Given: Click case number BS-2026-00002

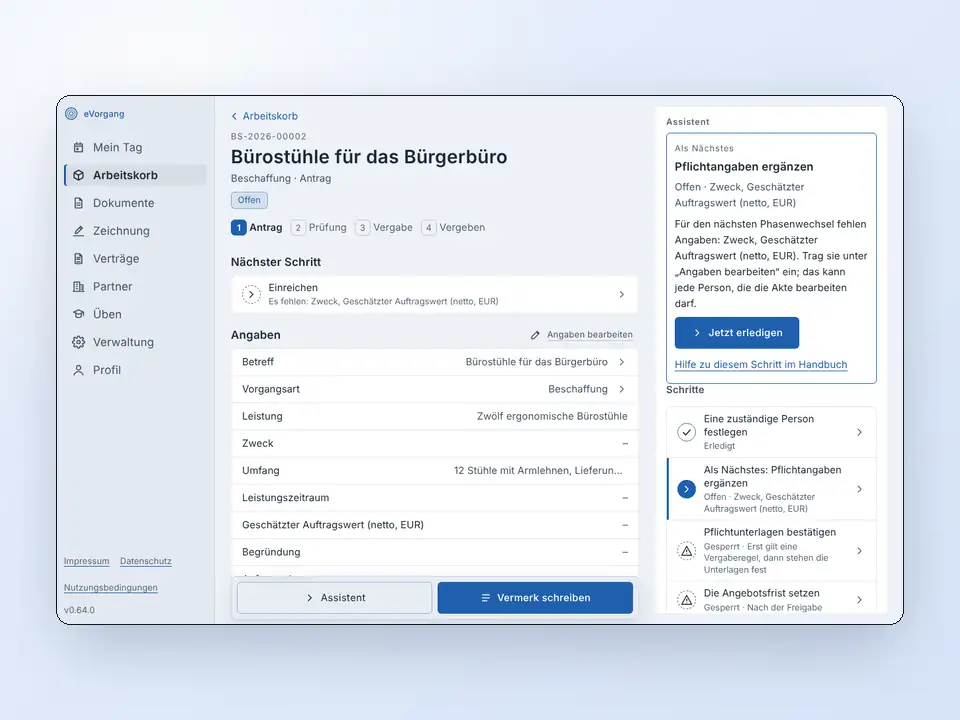Looking at the screenshot, I should (x=269, y=137).
